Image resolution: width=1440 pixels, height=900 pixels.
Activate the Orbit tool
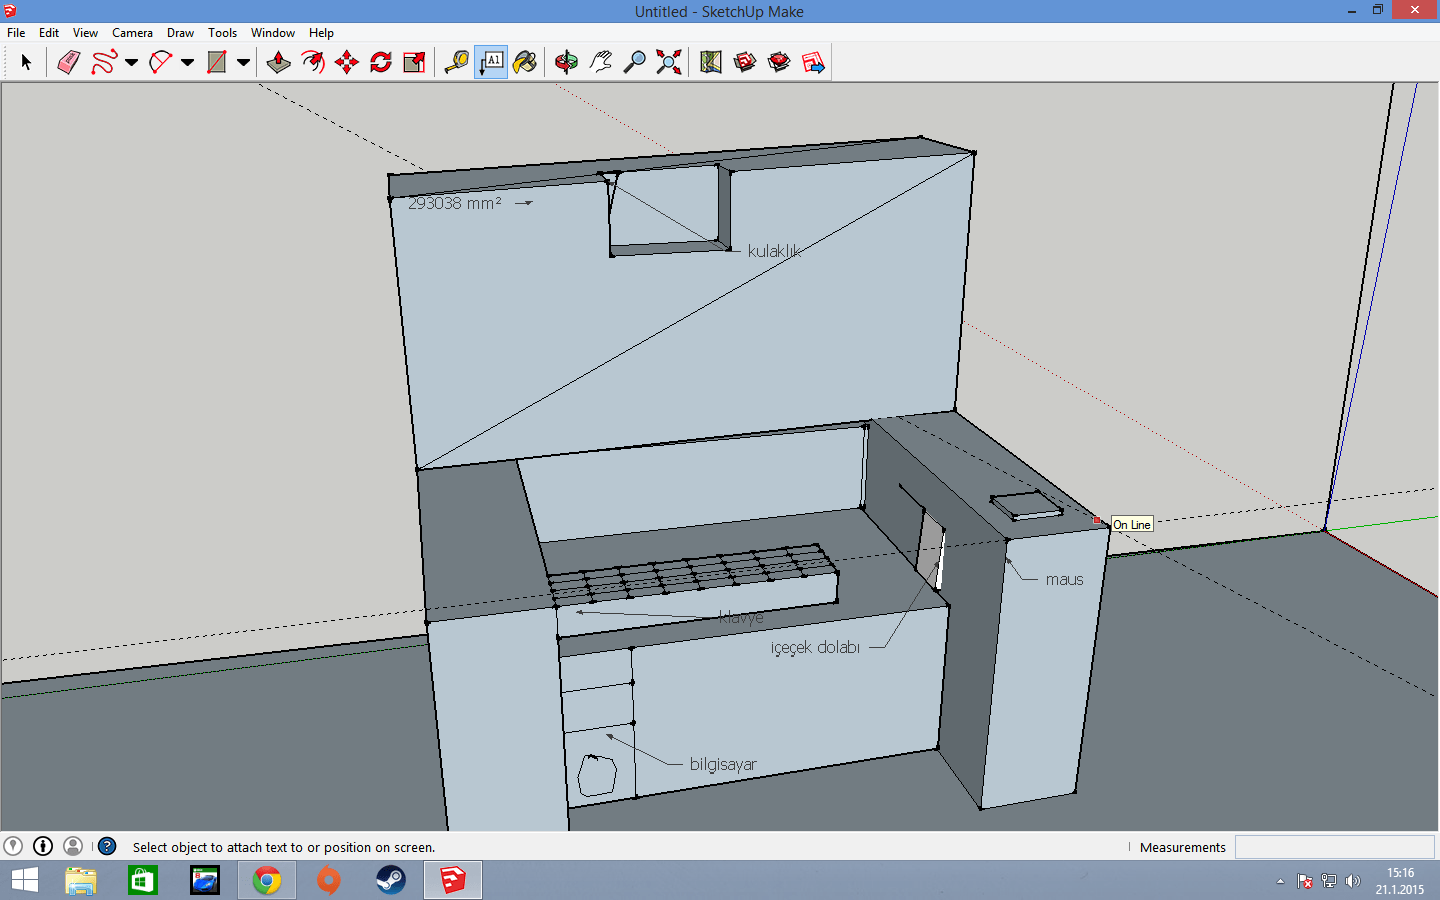pyautogui.click(x=566, y=62)
